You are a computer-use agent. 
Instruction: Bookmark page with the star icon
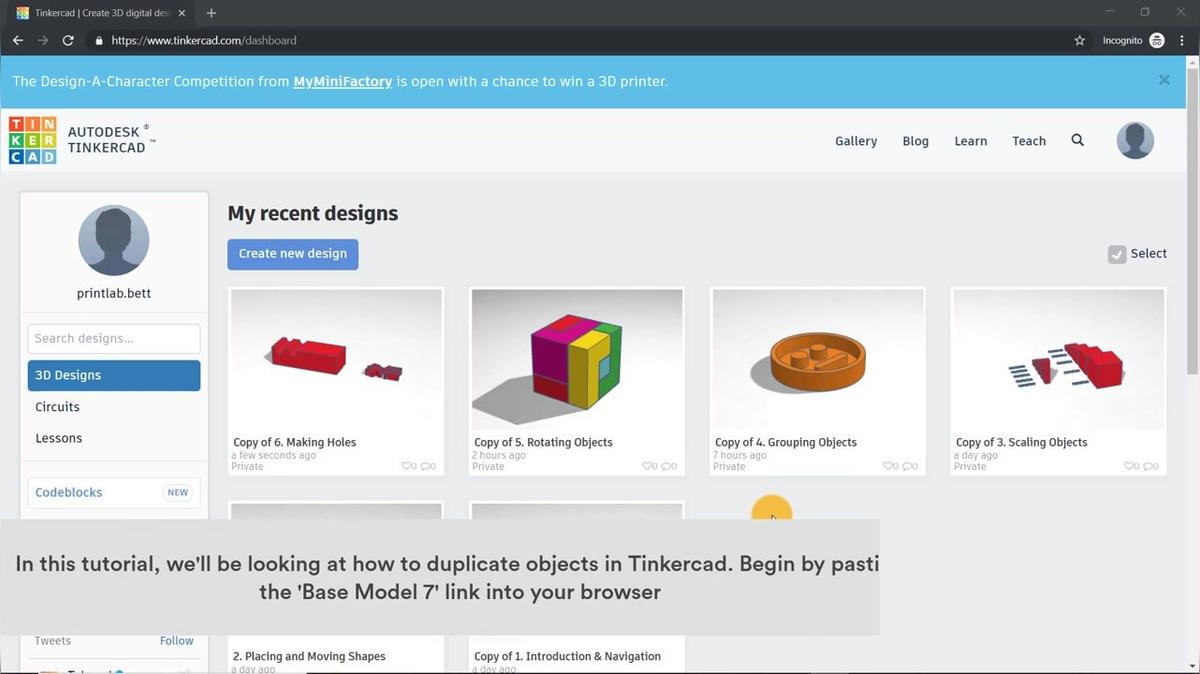tap(1079, 41)
